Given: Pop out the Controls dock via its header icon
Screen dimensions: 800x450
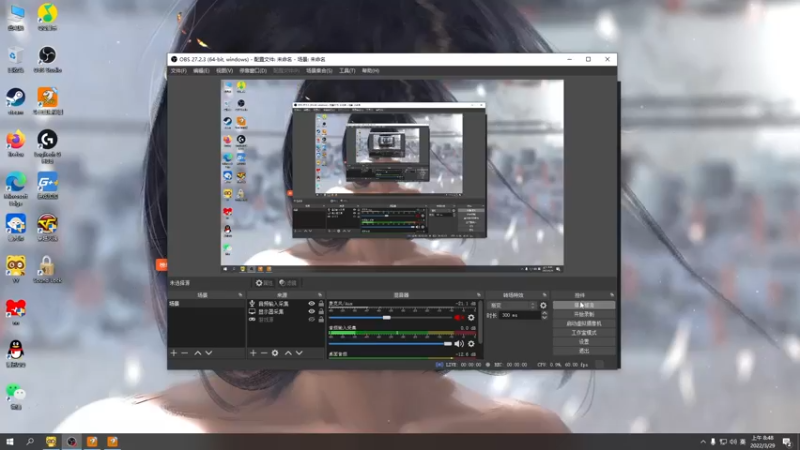Looking at the screenshot, I should pos(612,295).
